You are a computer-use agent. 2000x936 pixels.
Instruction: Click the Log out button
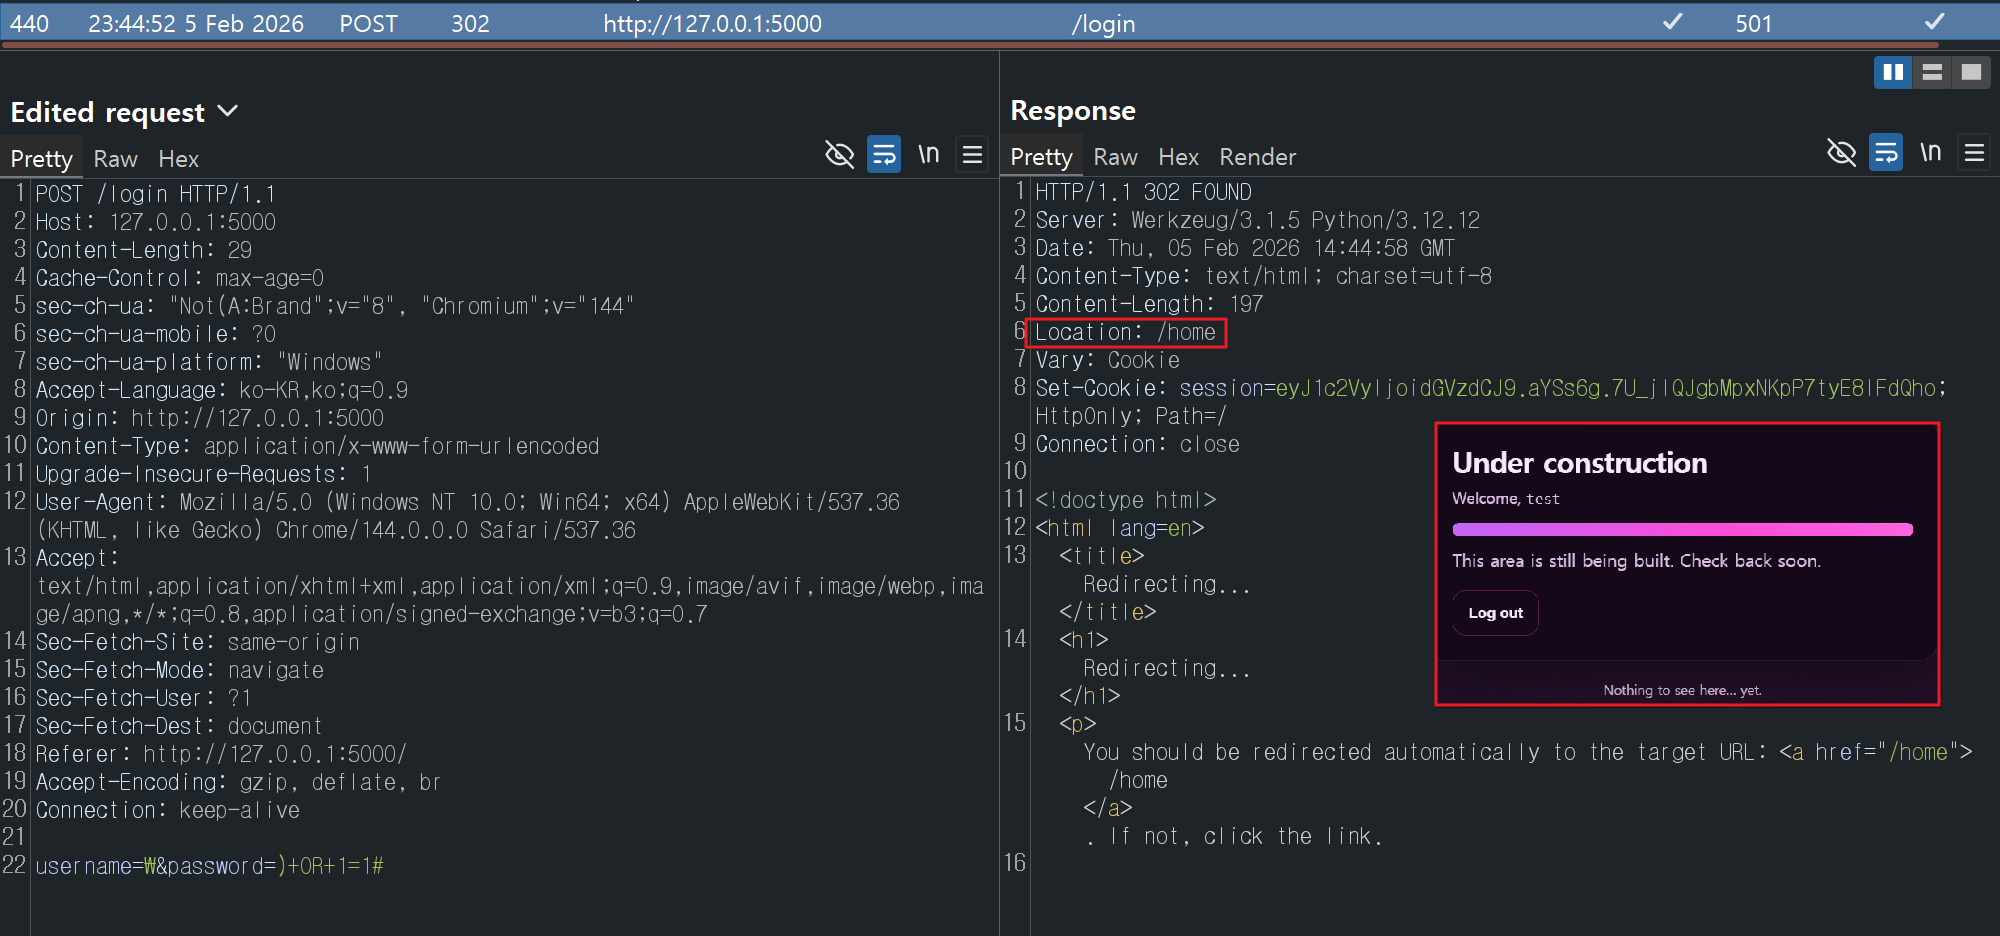(1495, 613)
